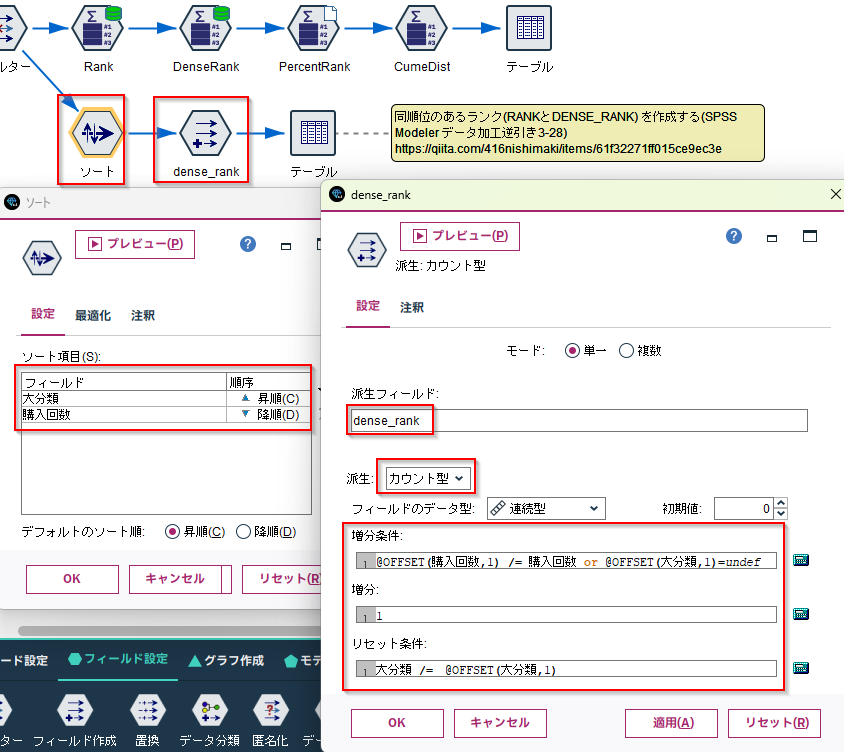Screen dimensions: 844x752
Task: Click horizontal scrollbar below ソート dialog
Action: [170, 630]
